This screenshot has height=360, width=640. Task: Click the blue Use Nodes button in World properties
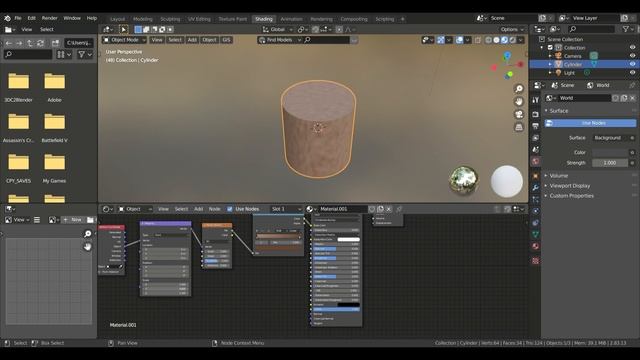591,123
